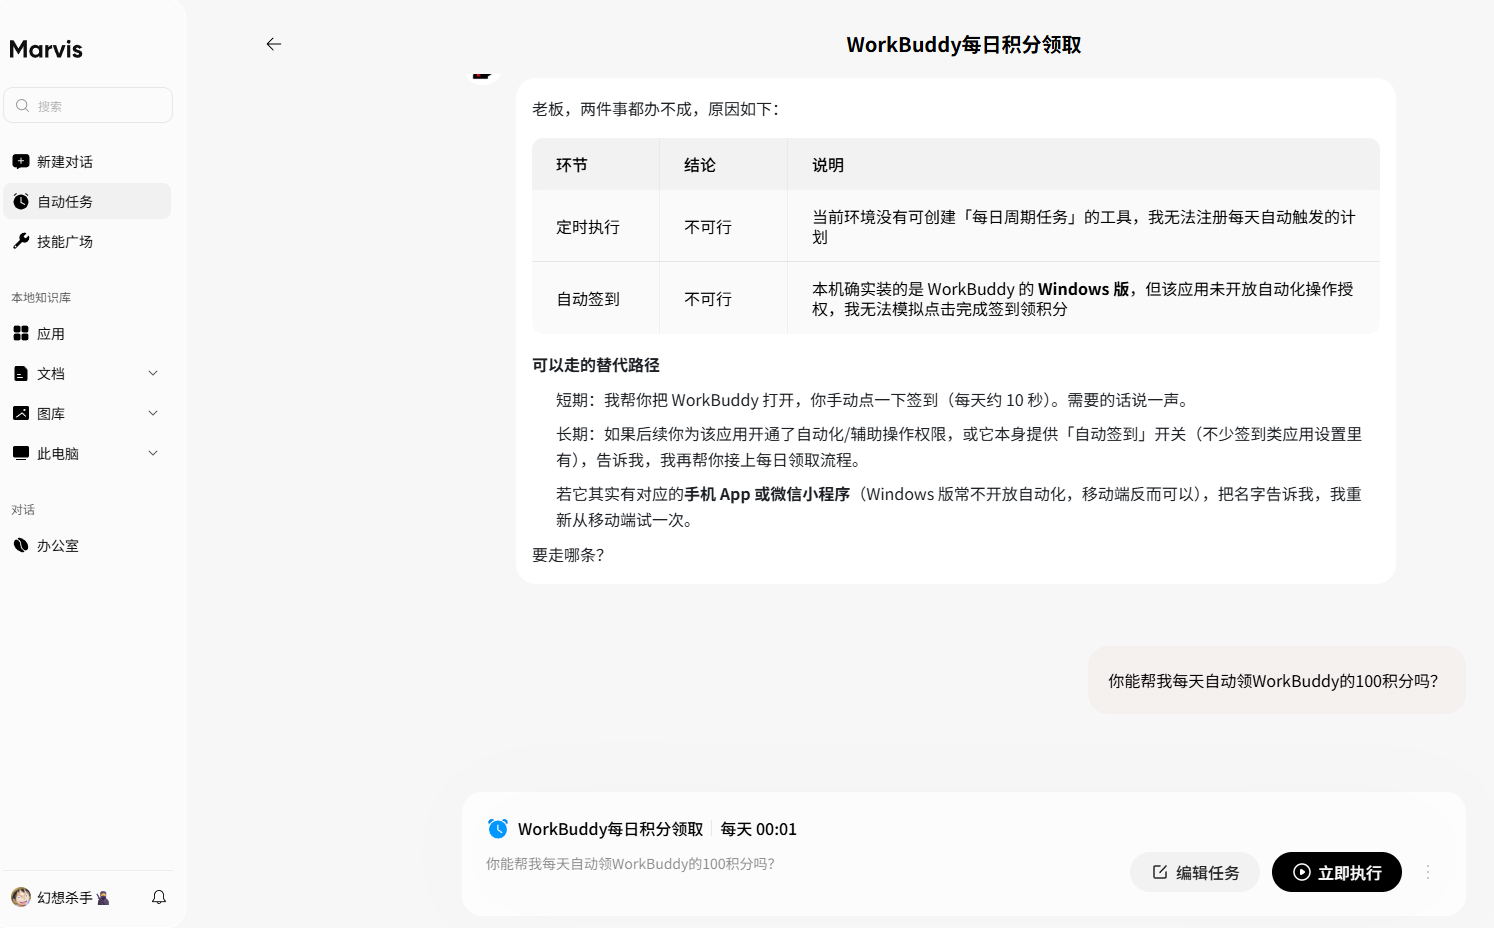Screen dimensions: 1494x928
Task: Click the user avatar picture
Action: click(21, 897)
